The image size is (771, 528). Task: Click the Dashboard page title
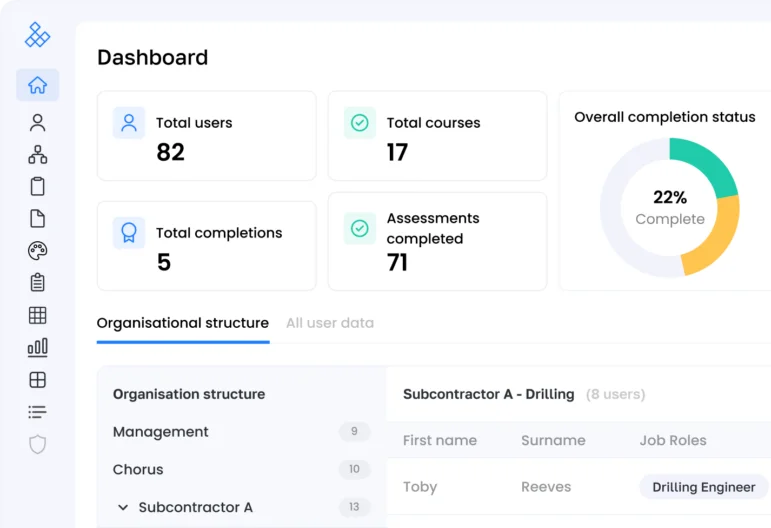point(152,58)
